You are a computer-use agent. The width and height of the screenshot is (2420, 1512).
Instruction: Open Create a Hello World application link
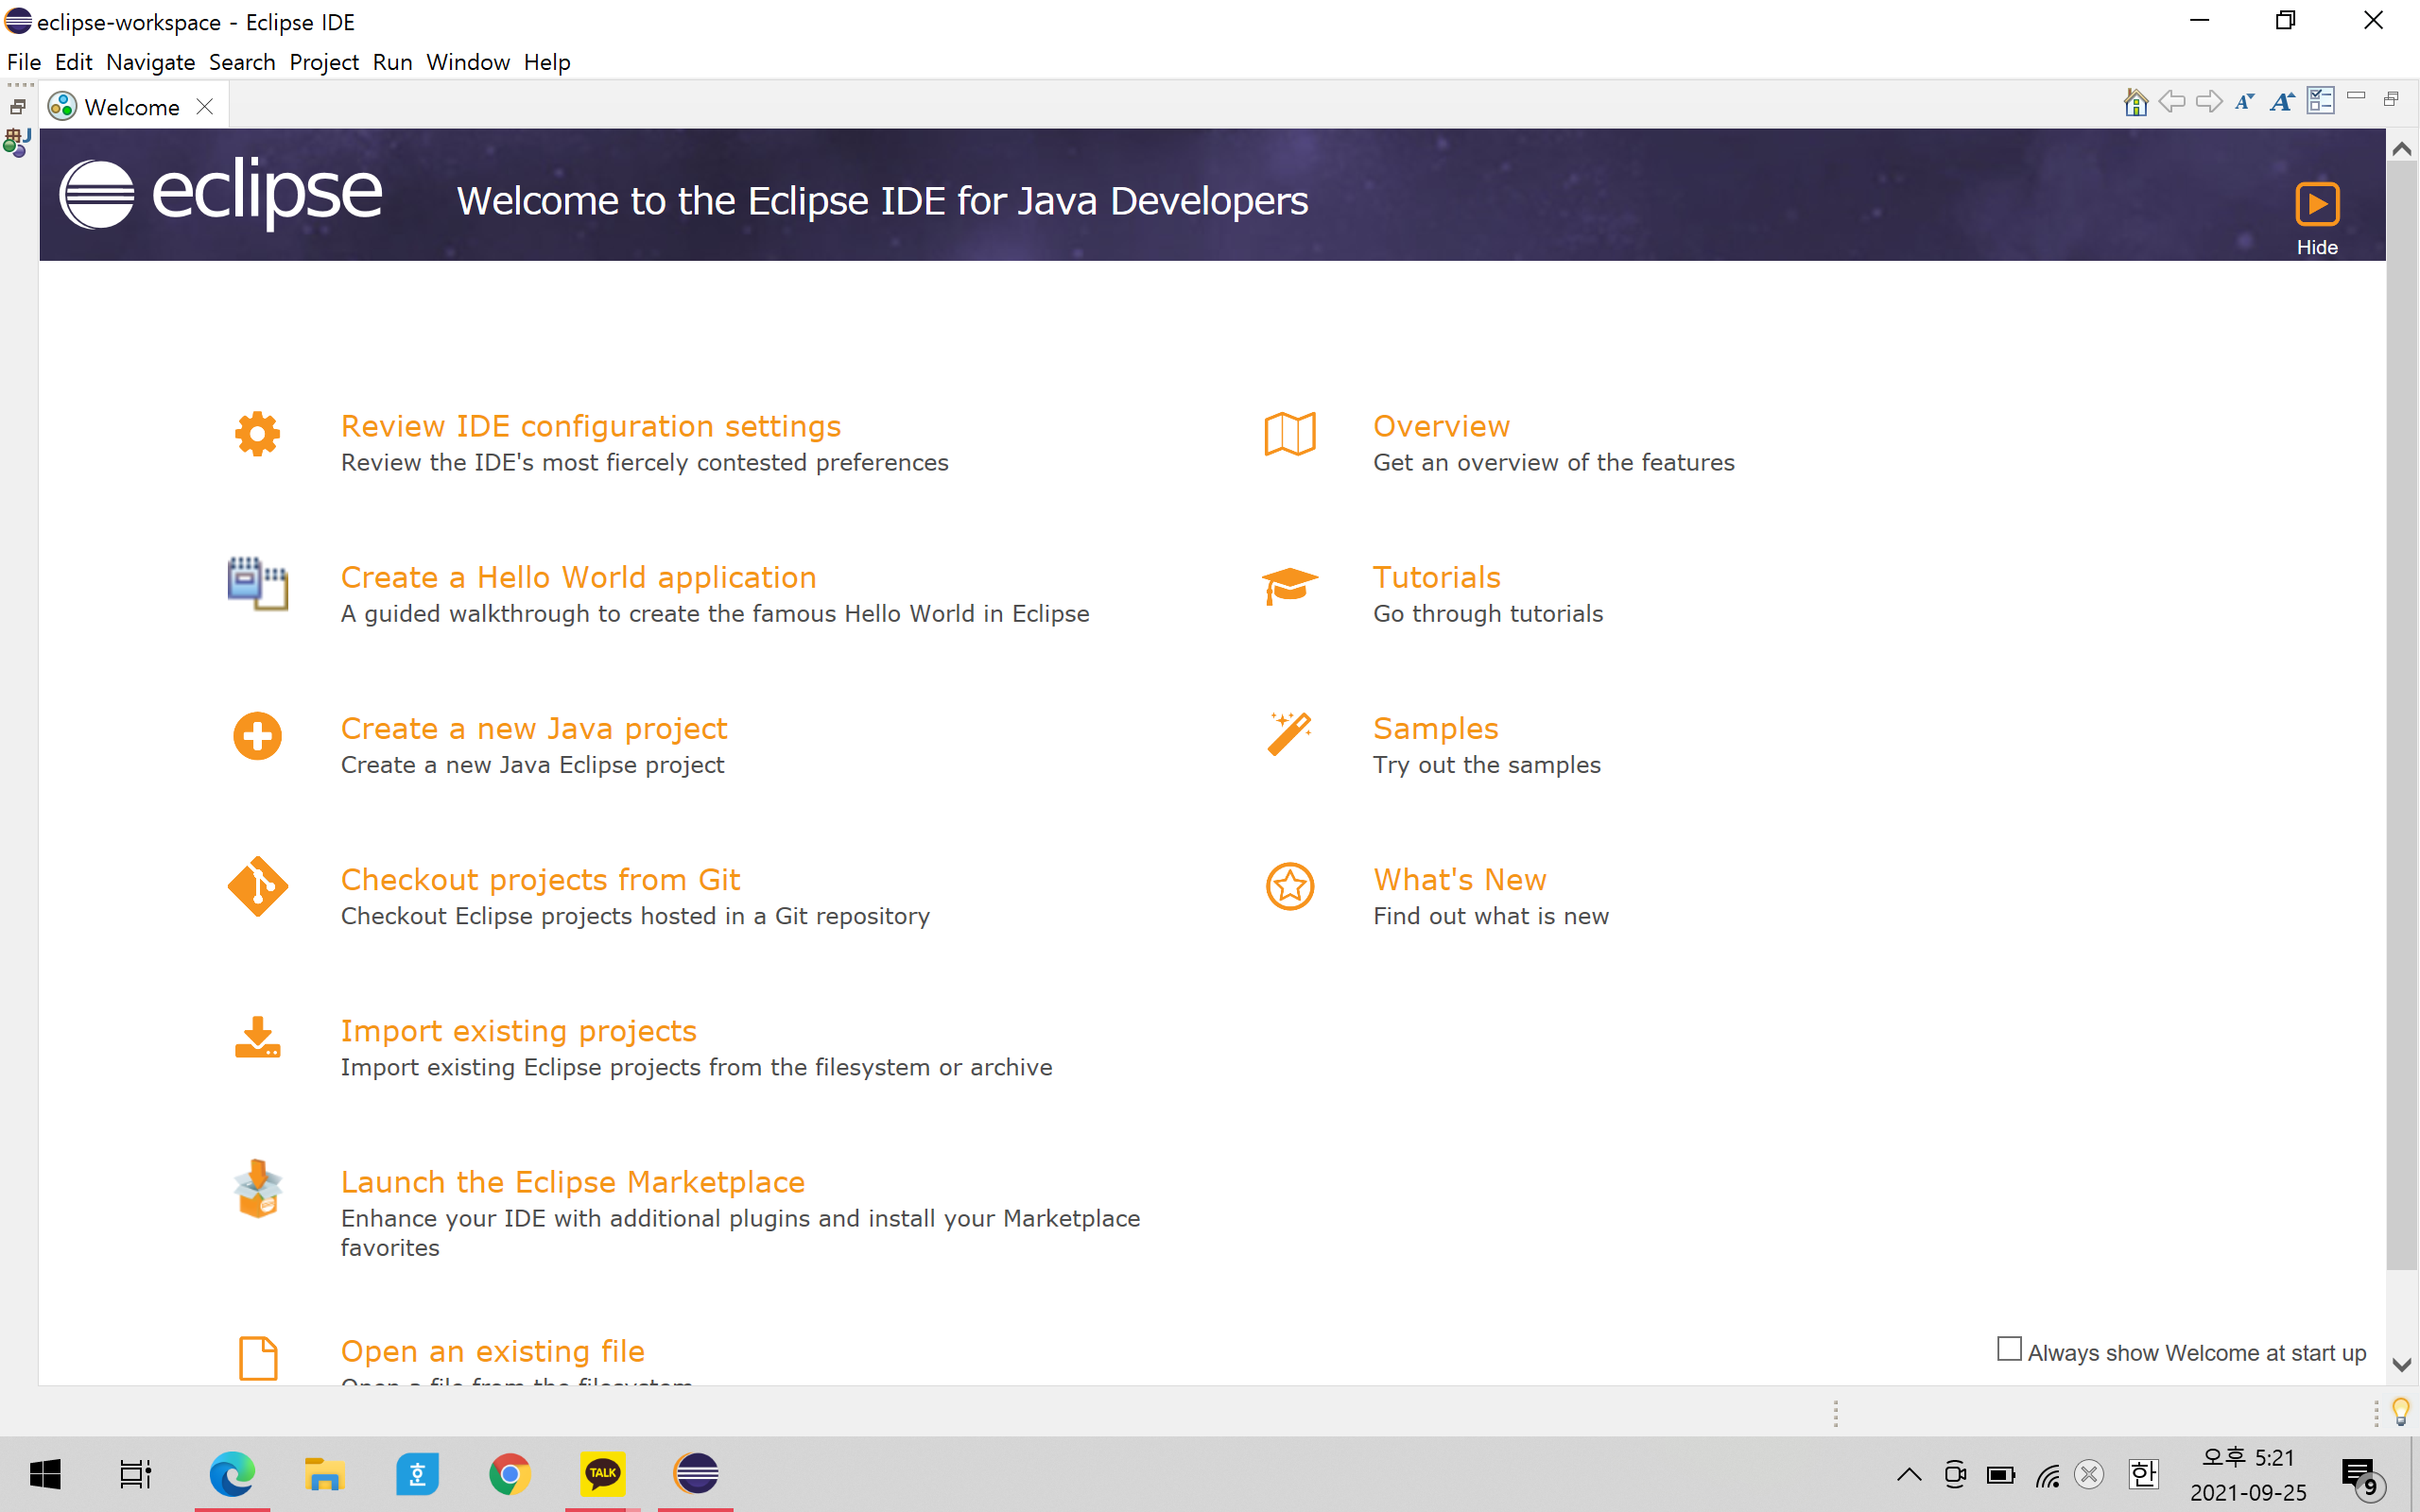point(578,577)
